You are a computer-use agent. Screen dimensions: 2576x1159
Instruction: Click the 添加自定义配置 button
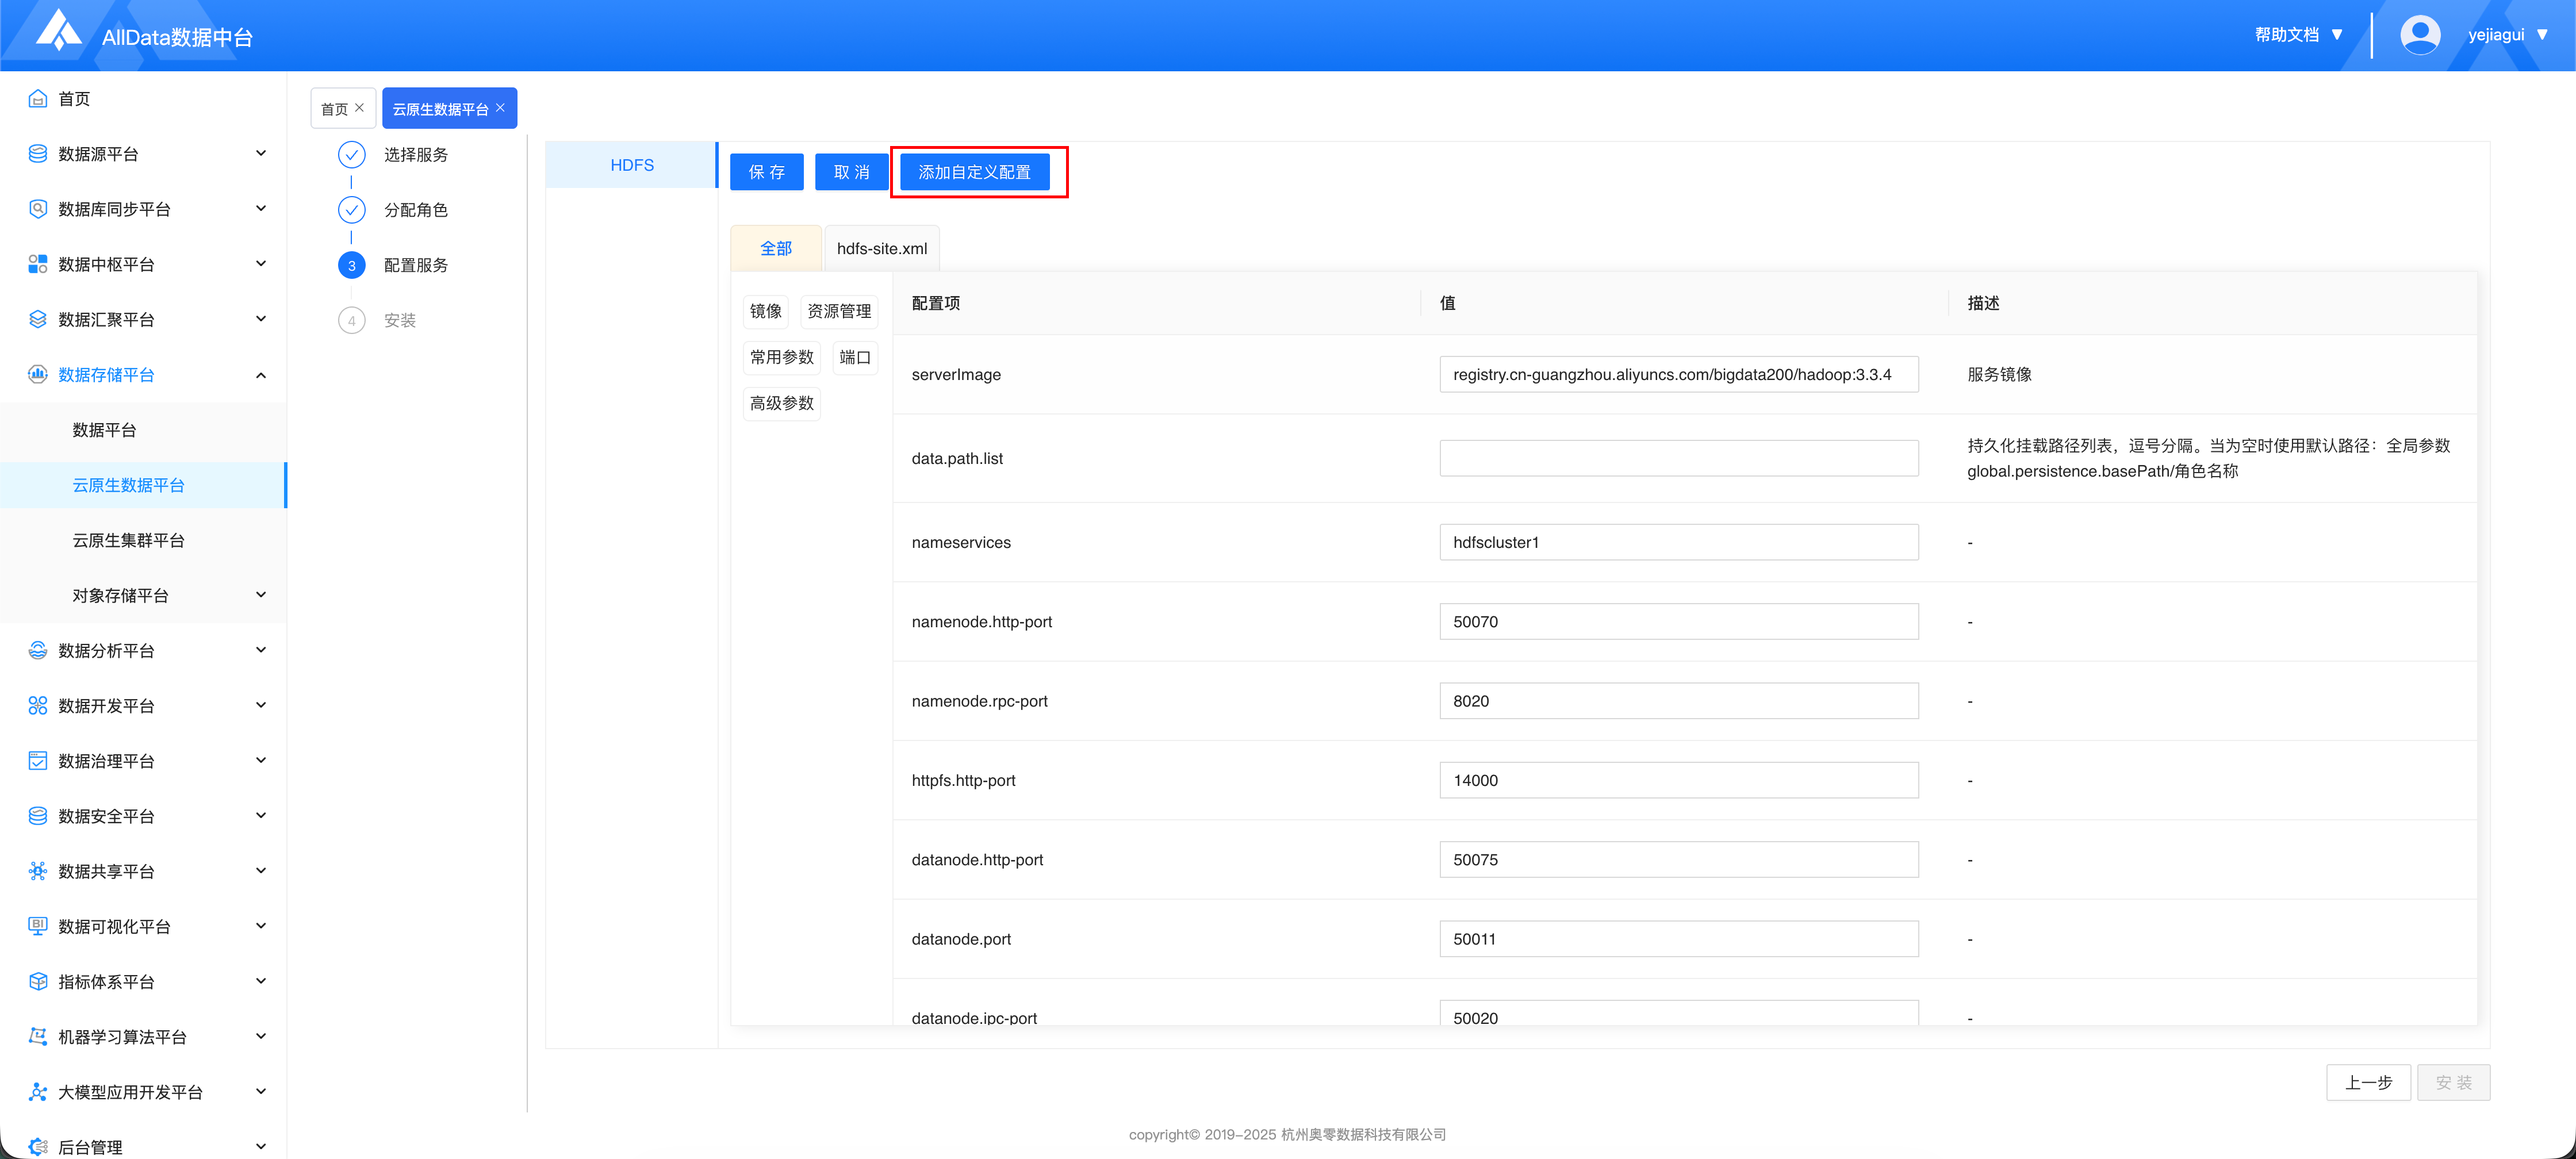(974, 172)
